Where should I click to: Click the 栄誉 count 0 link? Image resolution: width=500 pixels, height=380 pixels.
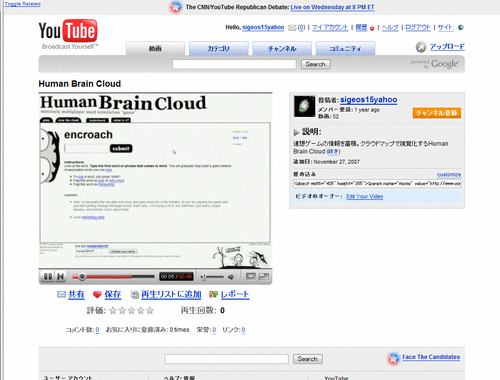(x=214, y=330)
